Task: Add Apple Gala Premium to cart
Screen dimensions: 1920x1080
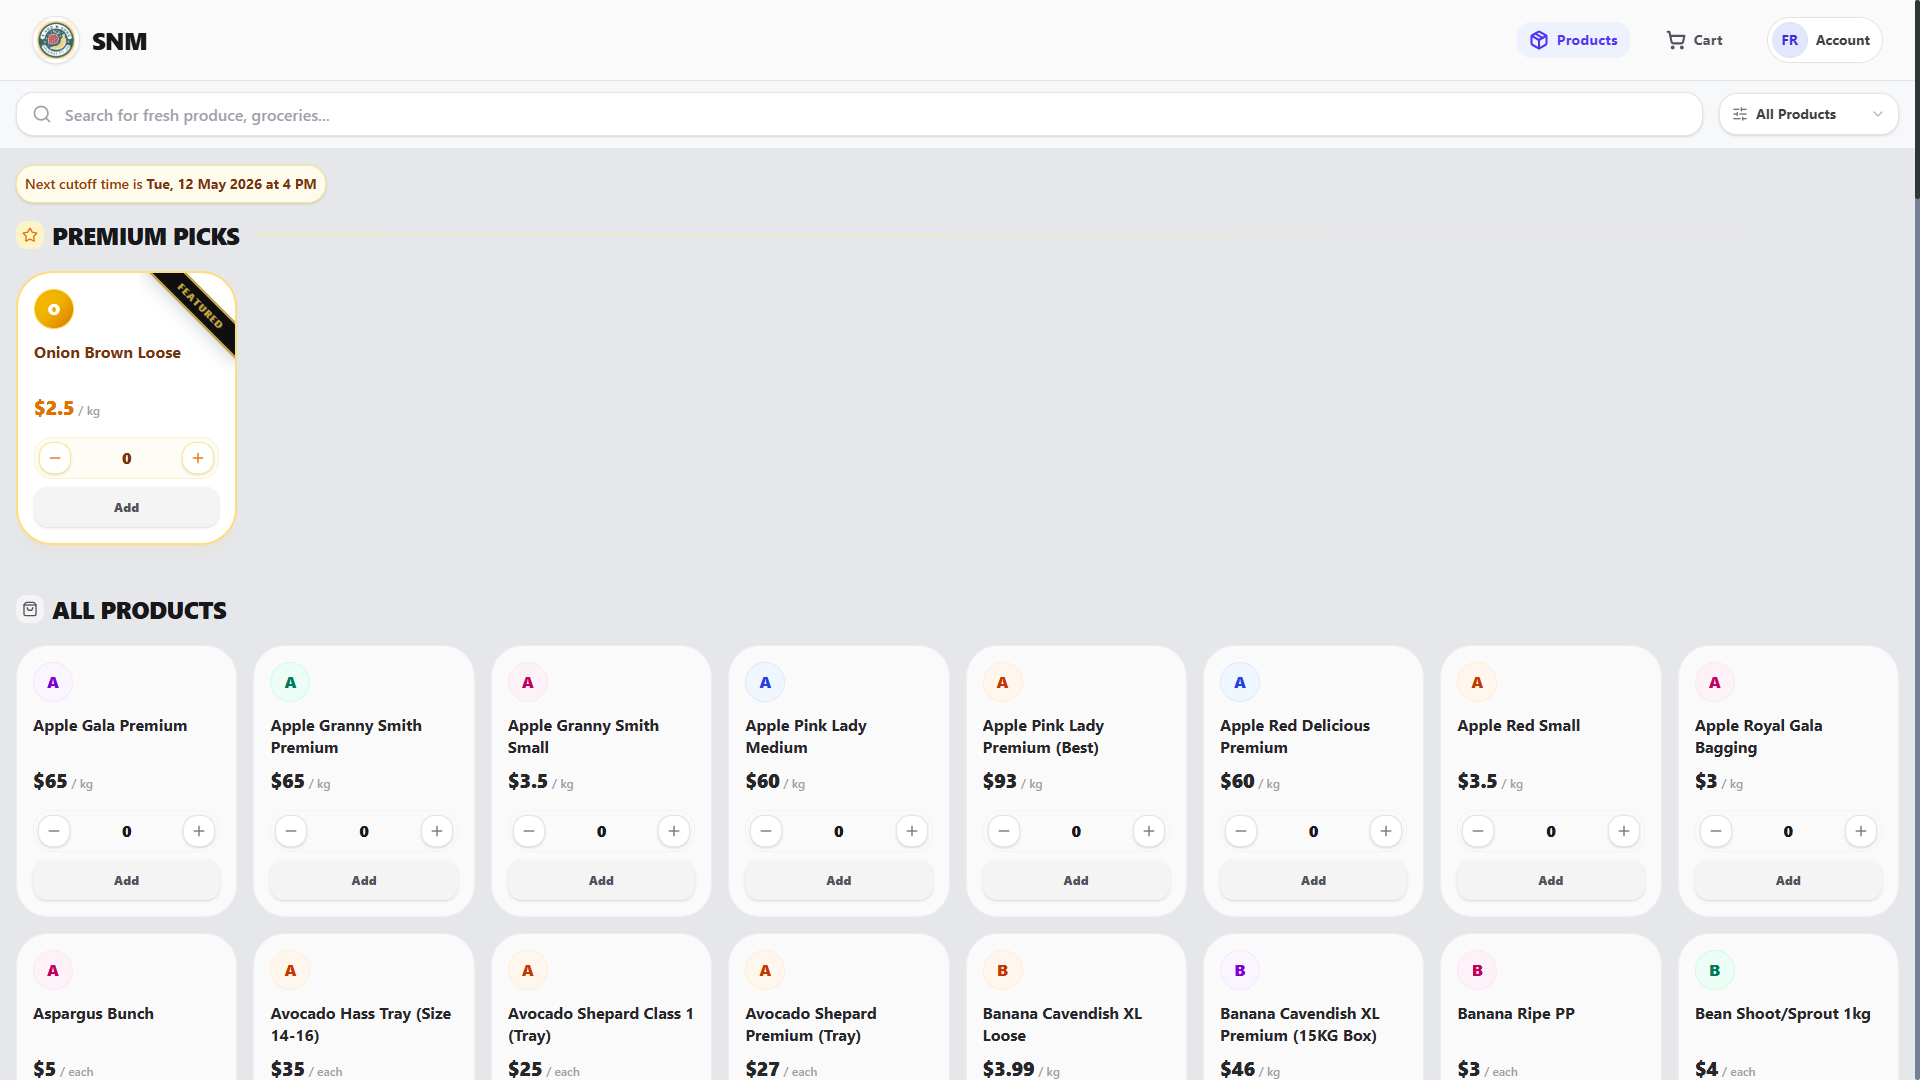Action: [126, 880]
